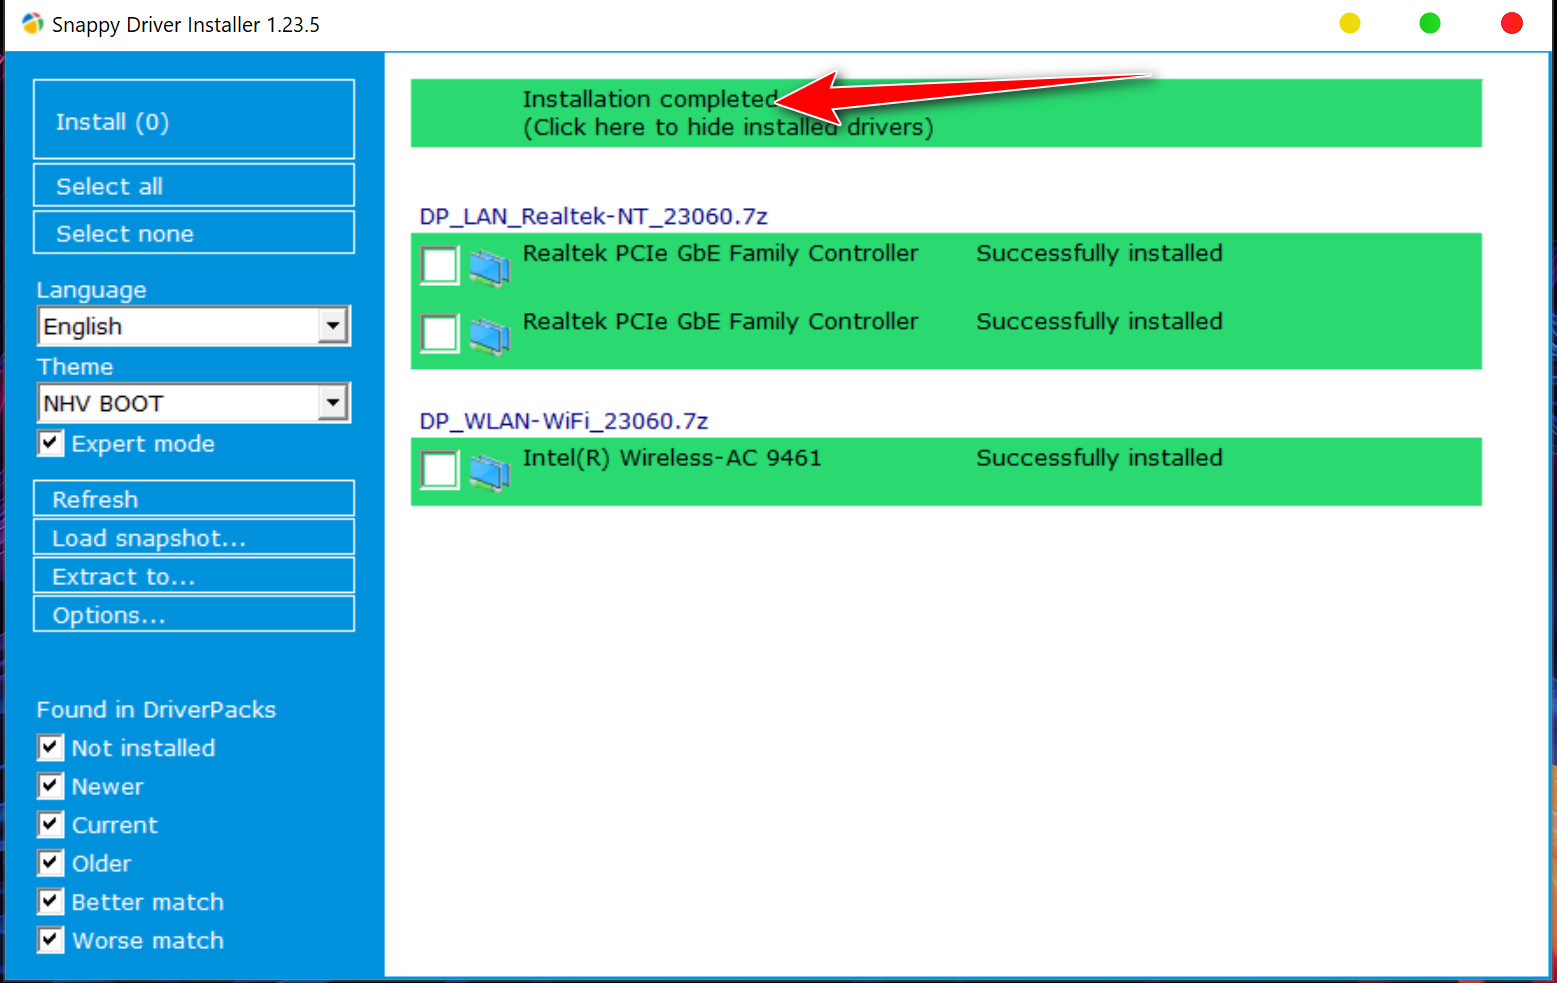
Task: Uncheck the Current filter
Action: point(50,824)
